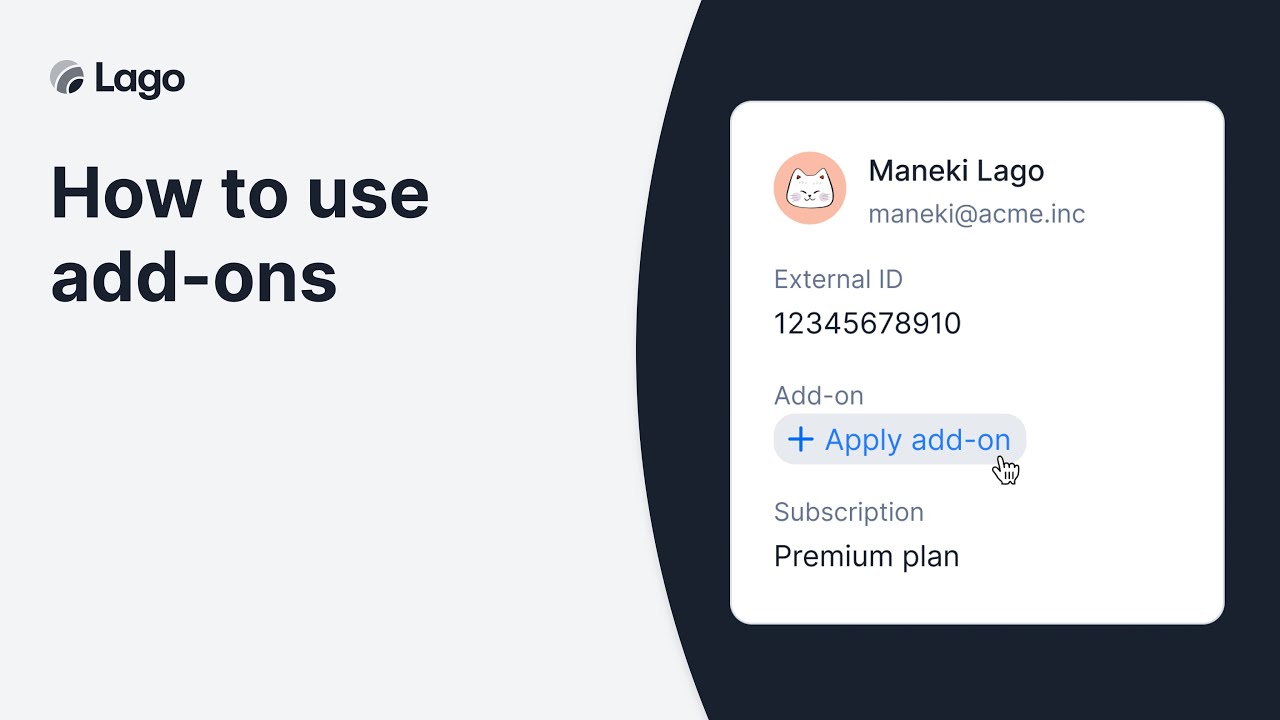Open the cat avatar picture
Image resolution: width=1280 pixels, height=720 pixels.
(x=810, y=188)
